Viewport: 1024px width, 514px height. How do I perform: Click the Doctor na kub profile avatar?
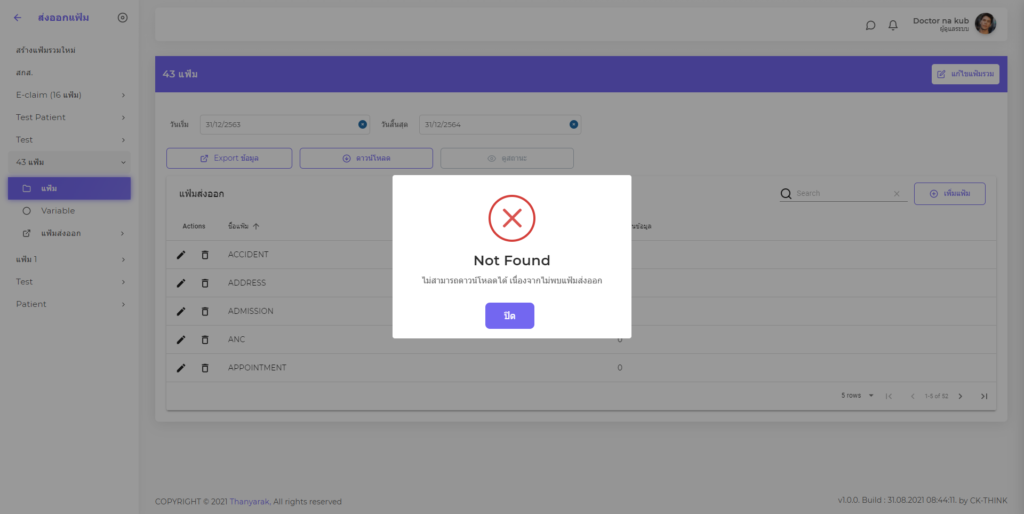985,24
